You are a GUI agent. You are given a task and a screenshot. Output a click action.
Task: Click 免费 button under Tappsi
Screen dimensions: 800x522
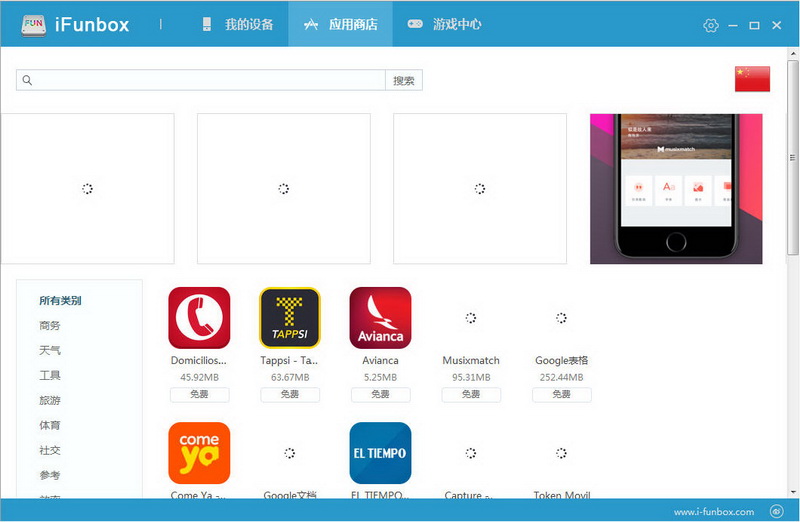290,394
